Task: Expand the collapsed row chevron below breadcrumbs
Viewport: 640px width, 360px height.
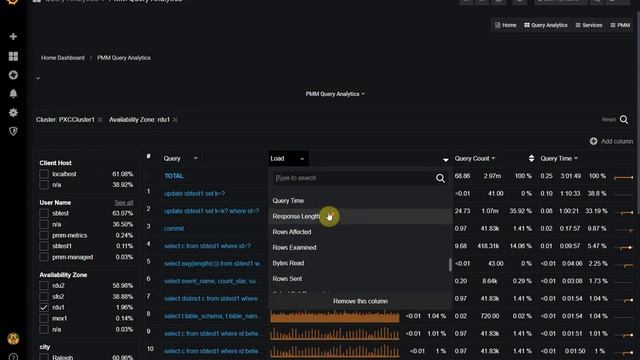Action: 38,78
